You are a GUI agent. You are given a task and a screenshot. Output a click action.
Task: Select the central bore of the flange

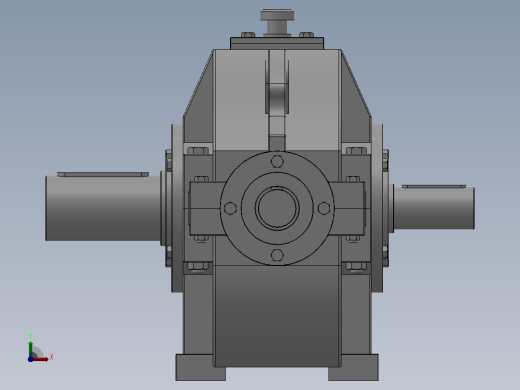[277, 208]
